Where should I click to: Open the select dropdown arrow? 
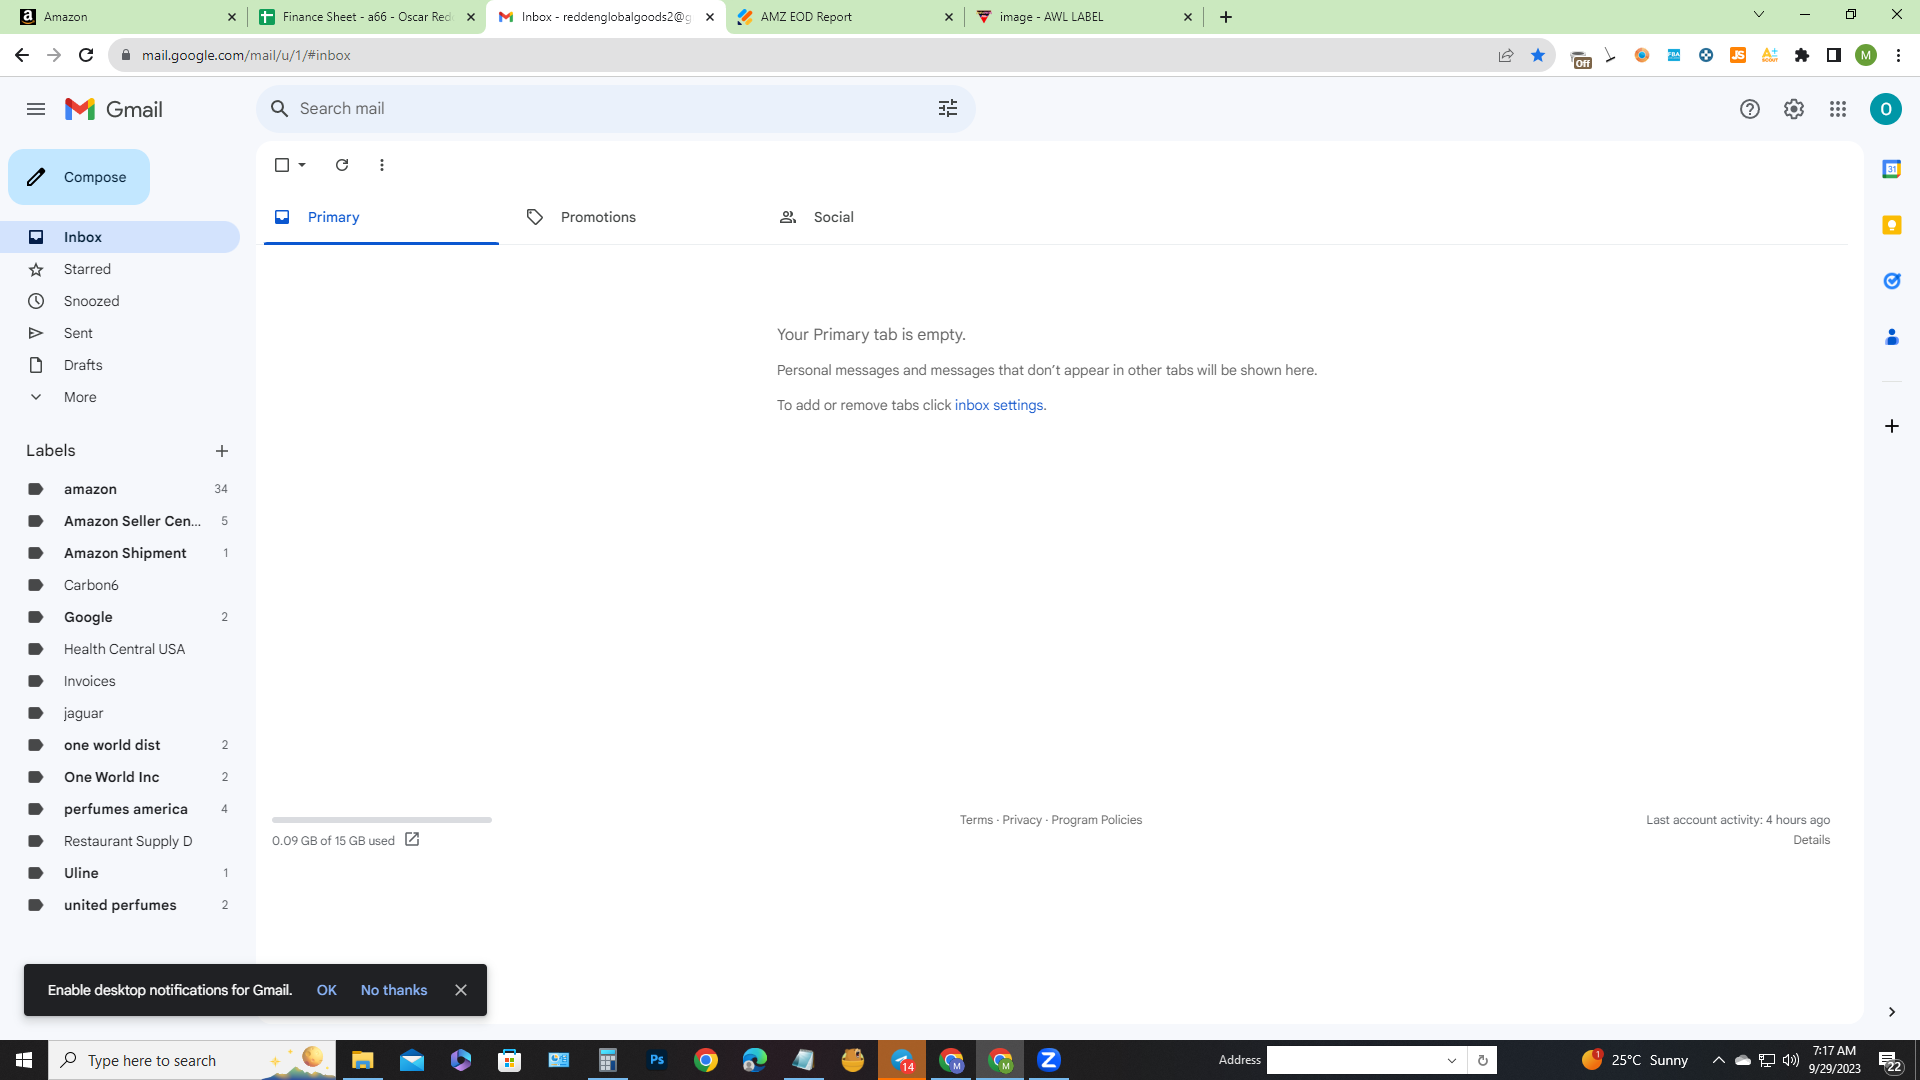click(x=302, y=165)
